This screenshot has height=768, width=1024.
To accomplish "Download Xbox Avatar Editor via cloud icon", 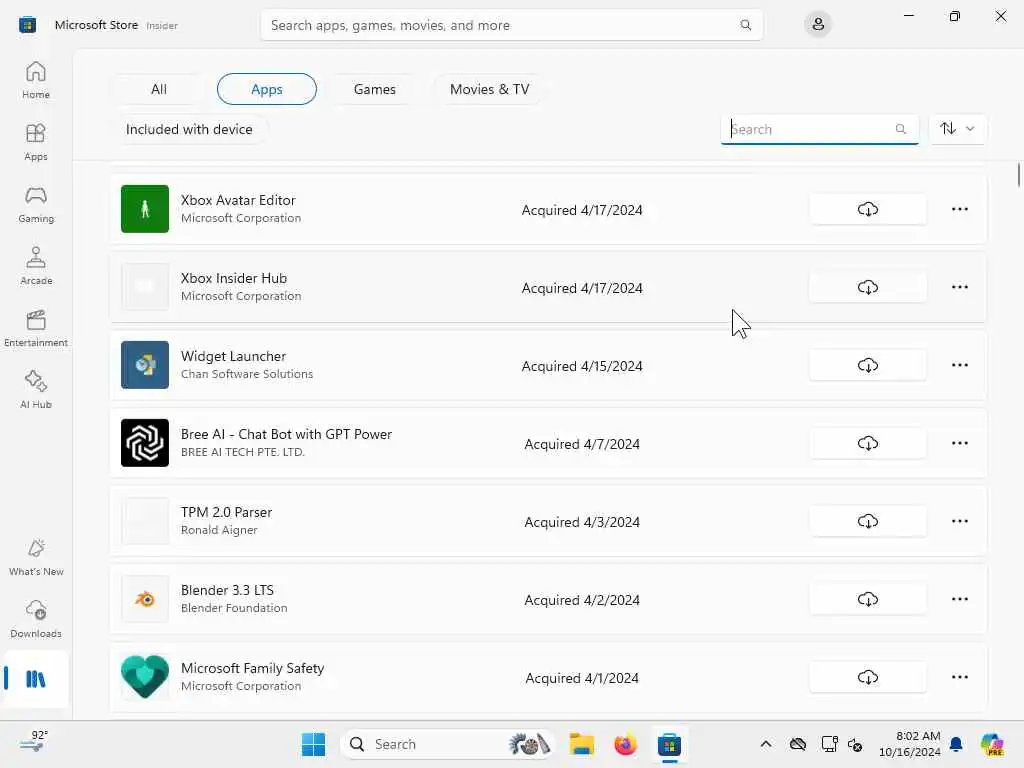I will 867,209.
